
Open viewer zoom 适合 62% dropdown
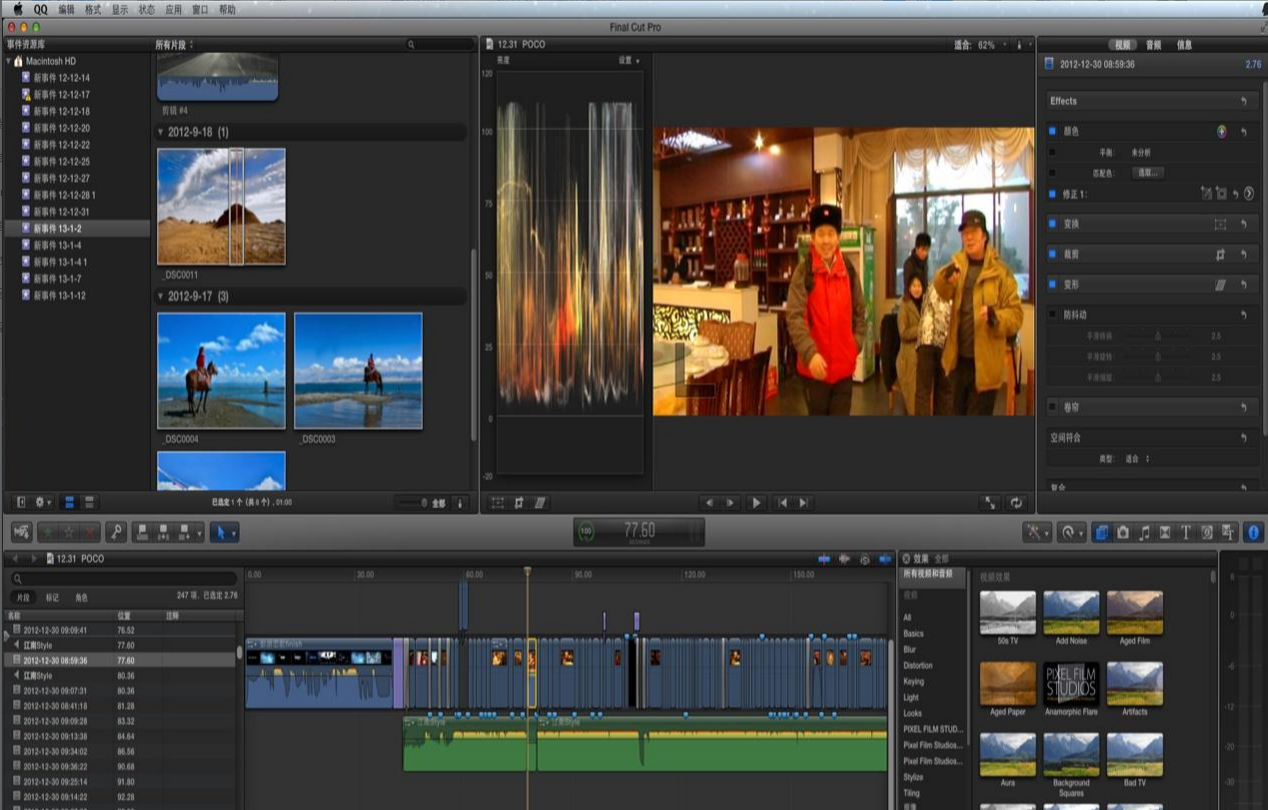tap(979, 45)
